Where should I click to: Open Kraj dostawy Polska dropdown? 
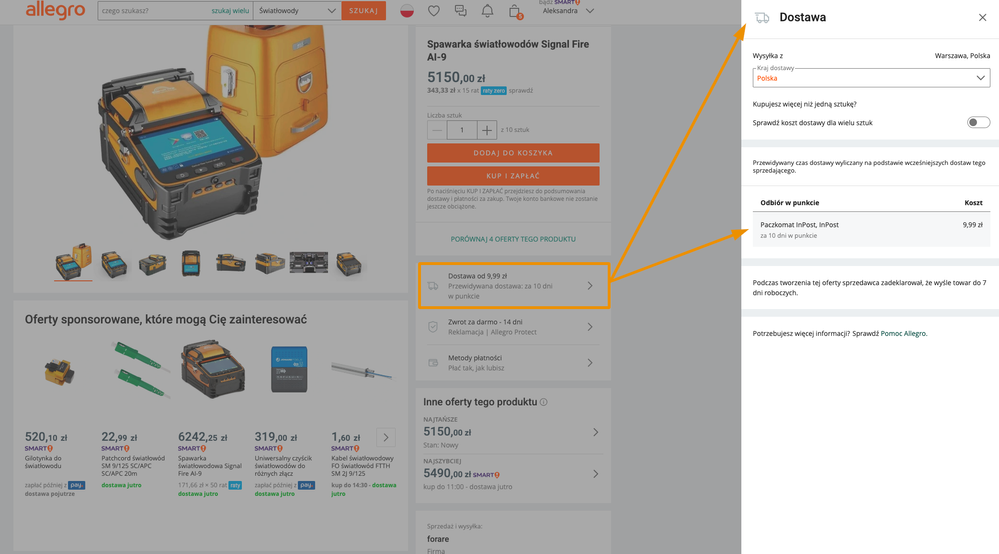click(x=871, y=78)
